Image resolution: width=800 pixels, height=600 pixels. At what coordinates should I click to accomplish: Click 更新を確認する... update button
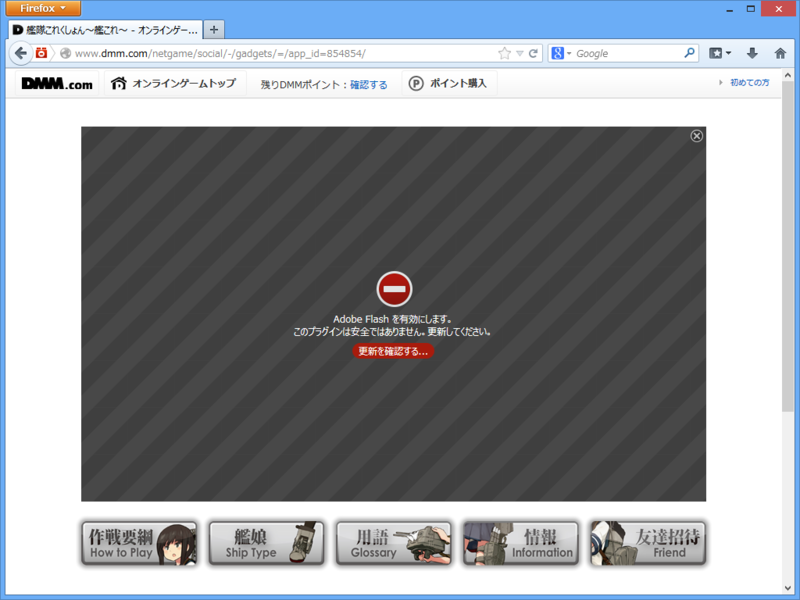tap(393, 351)
